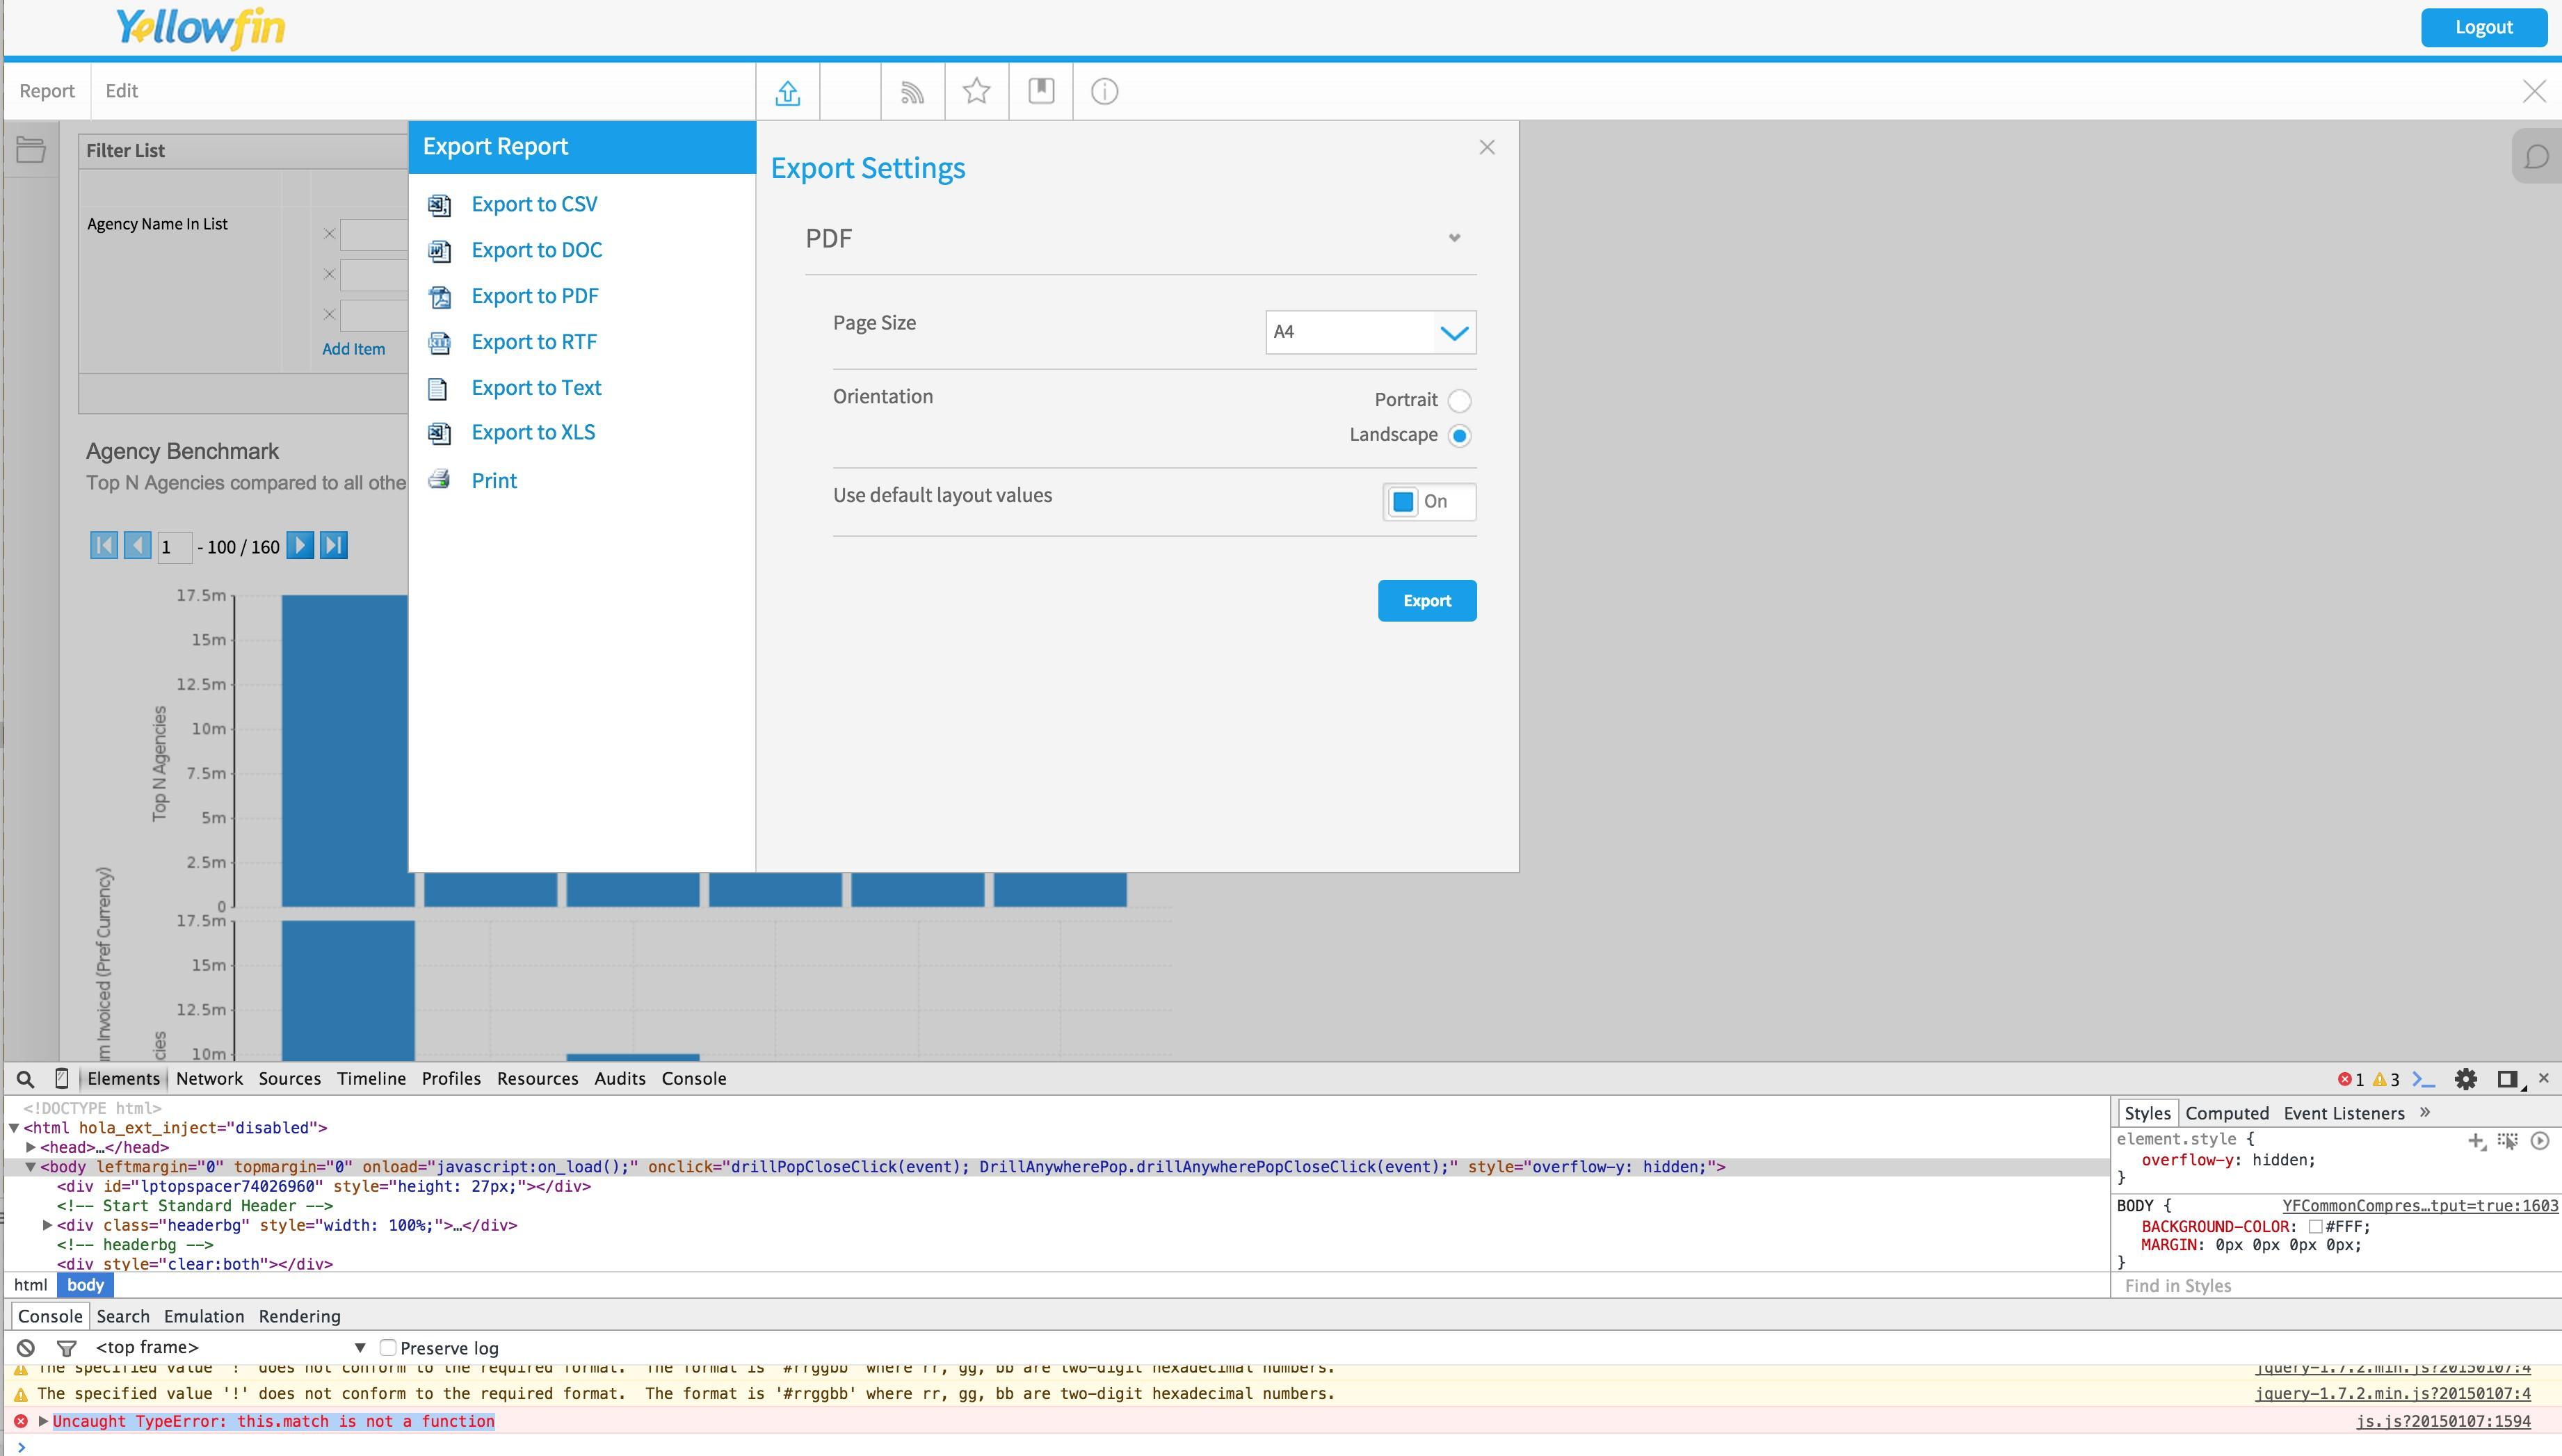Click DevTools inspect magnifier icon

click(26, 1079)
